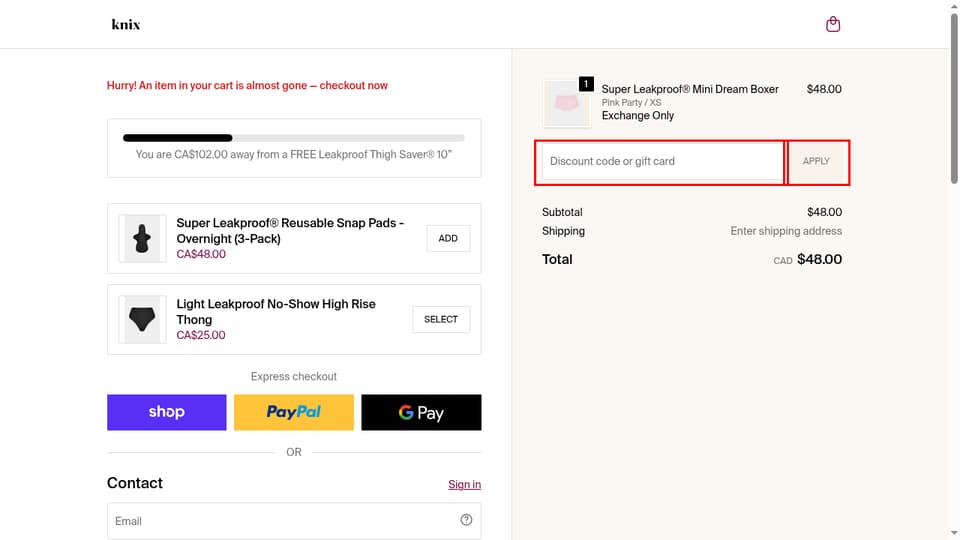Add Super Leakproof Reusable Snap Pads
960x540 pixels.
pyautogui.click(x=448, y=238)
